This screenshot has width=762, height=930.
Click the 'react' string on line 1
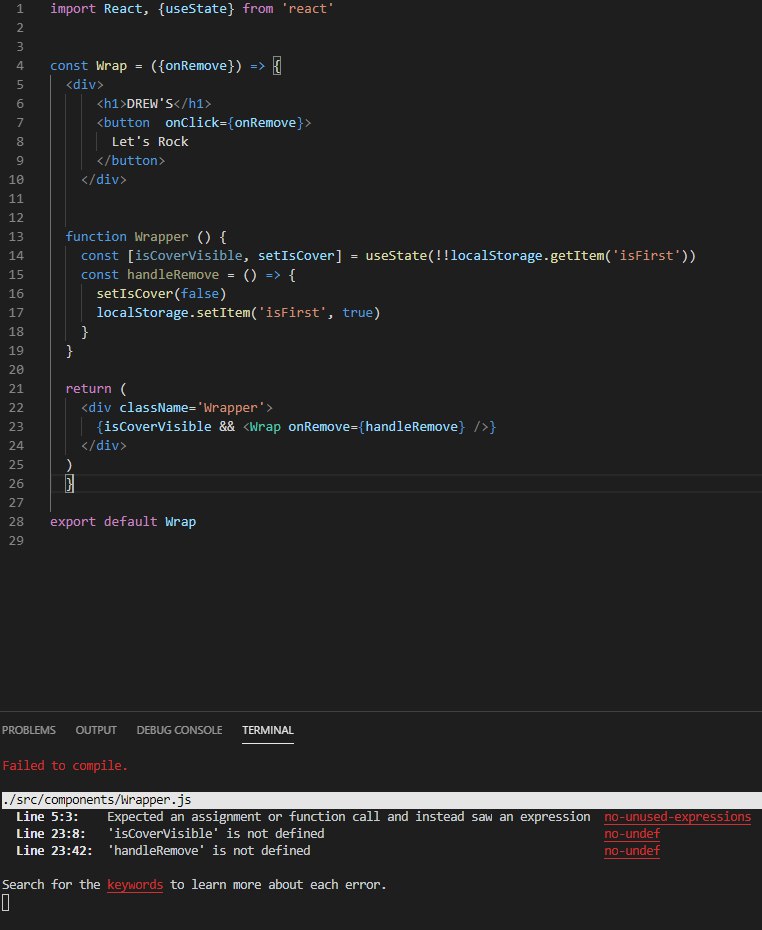pyautogui.click(x=307, y=9)
